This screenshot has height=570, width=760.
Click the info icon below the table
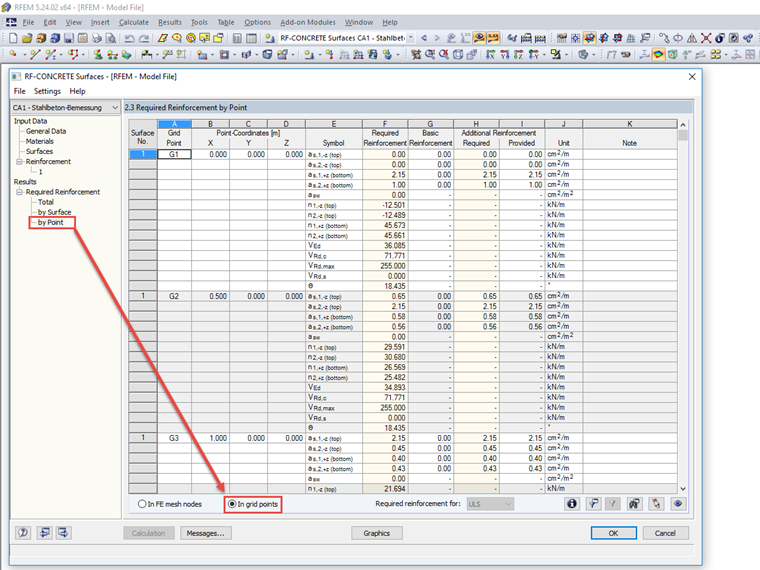[572, 504]
